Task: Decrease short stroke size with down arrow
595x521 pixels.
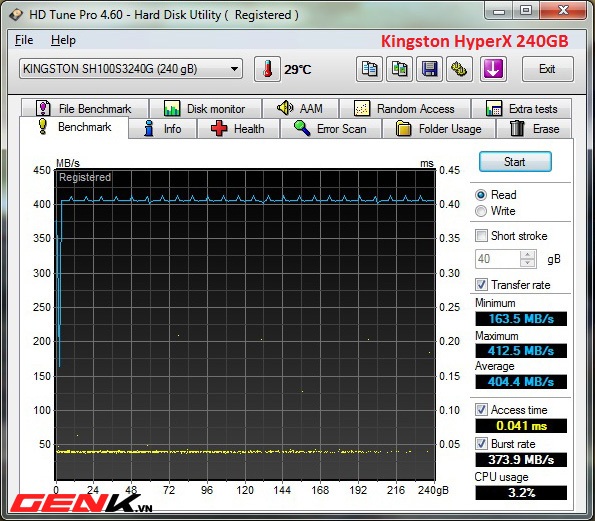Action: pyautogui.click(x=528, y=263)
